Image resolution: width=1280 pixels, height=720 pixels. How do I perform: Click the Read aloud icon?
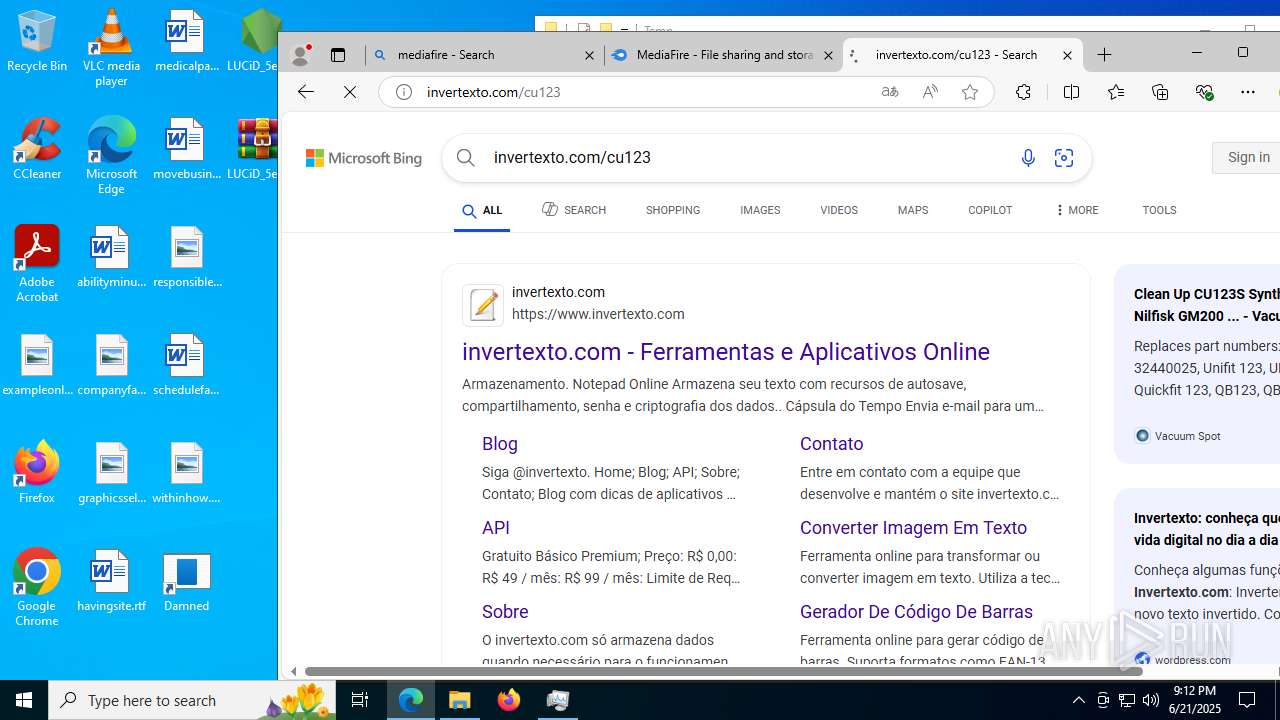coord(930,92)
